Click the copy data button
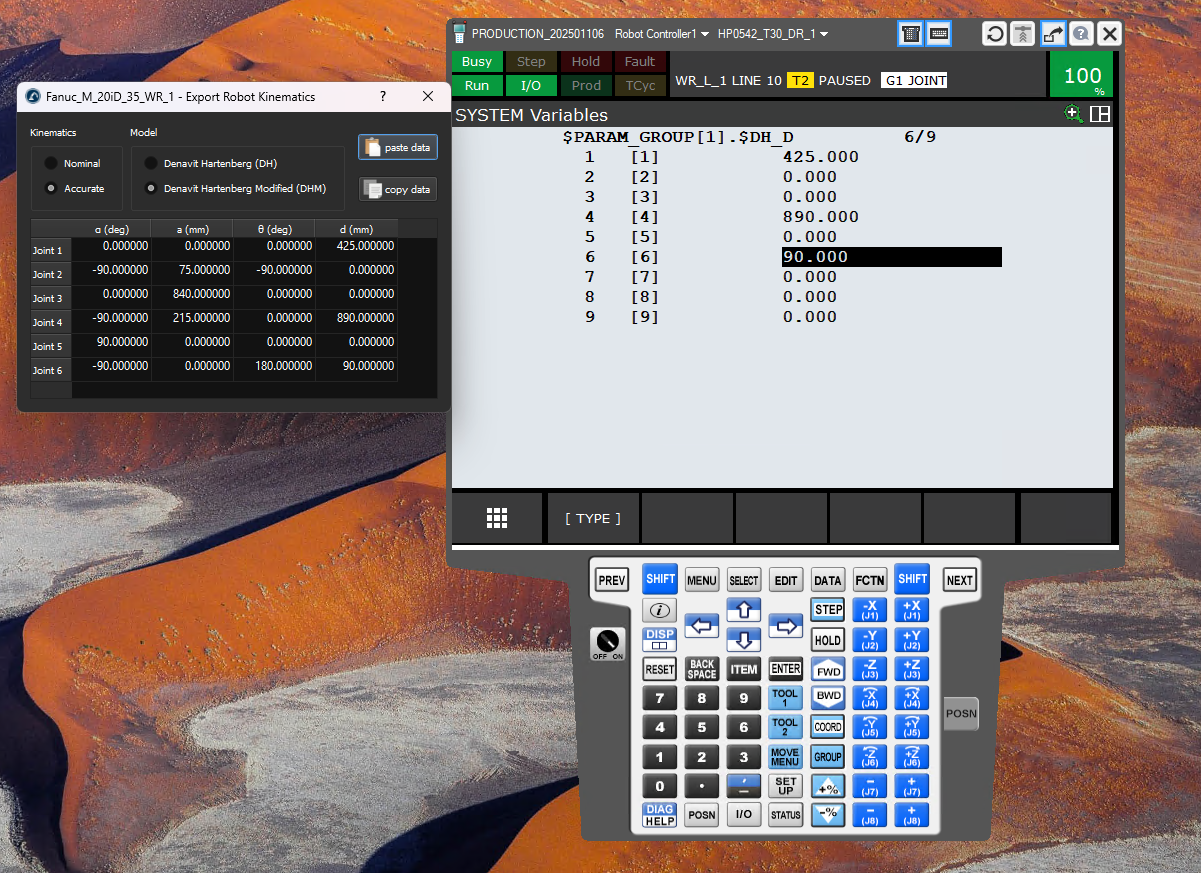The width and height of the screenshot is (1201, 873). point(398,189)
